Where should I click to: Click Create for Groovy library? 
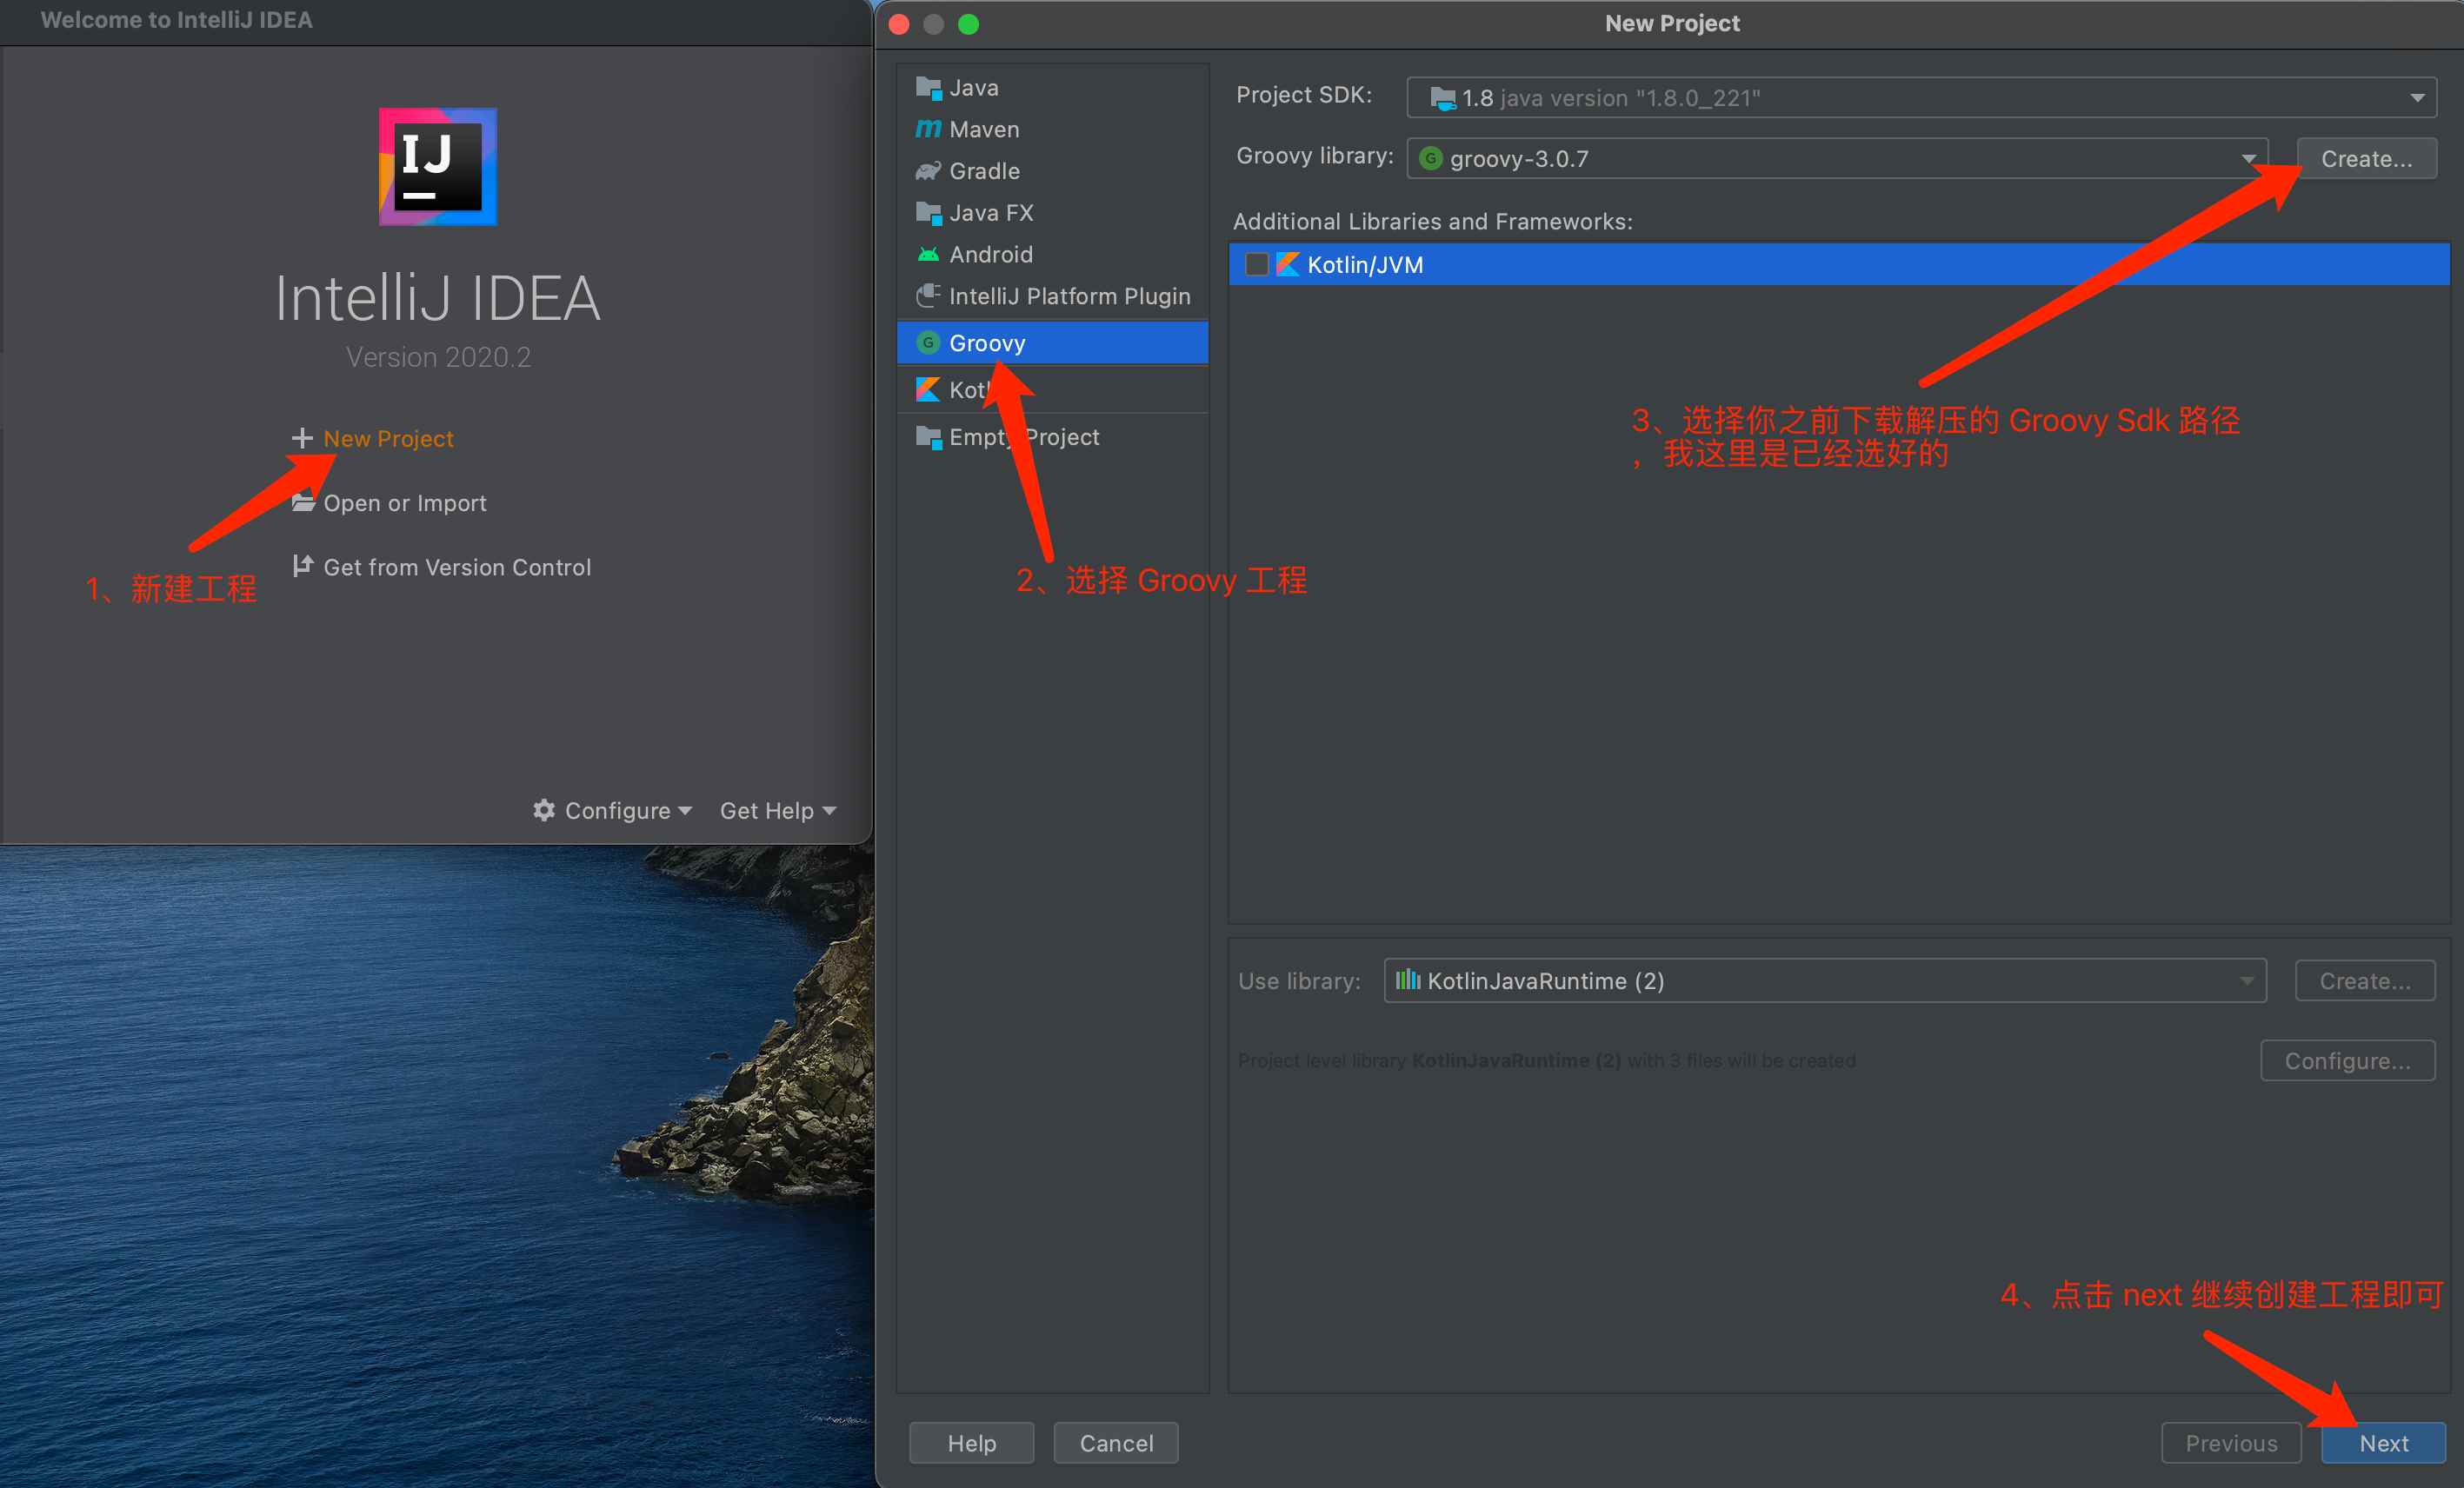pos(2364,158)
